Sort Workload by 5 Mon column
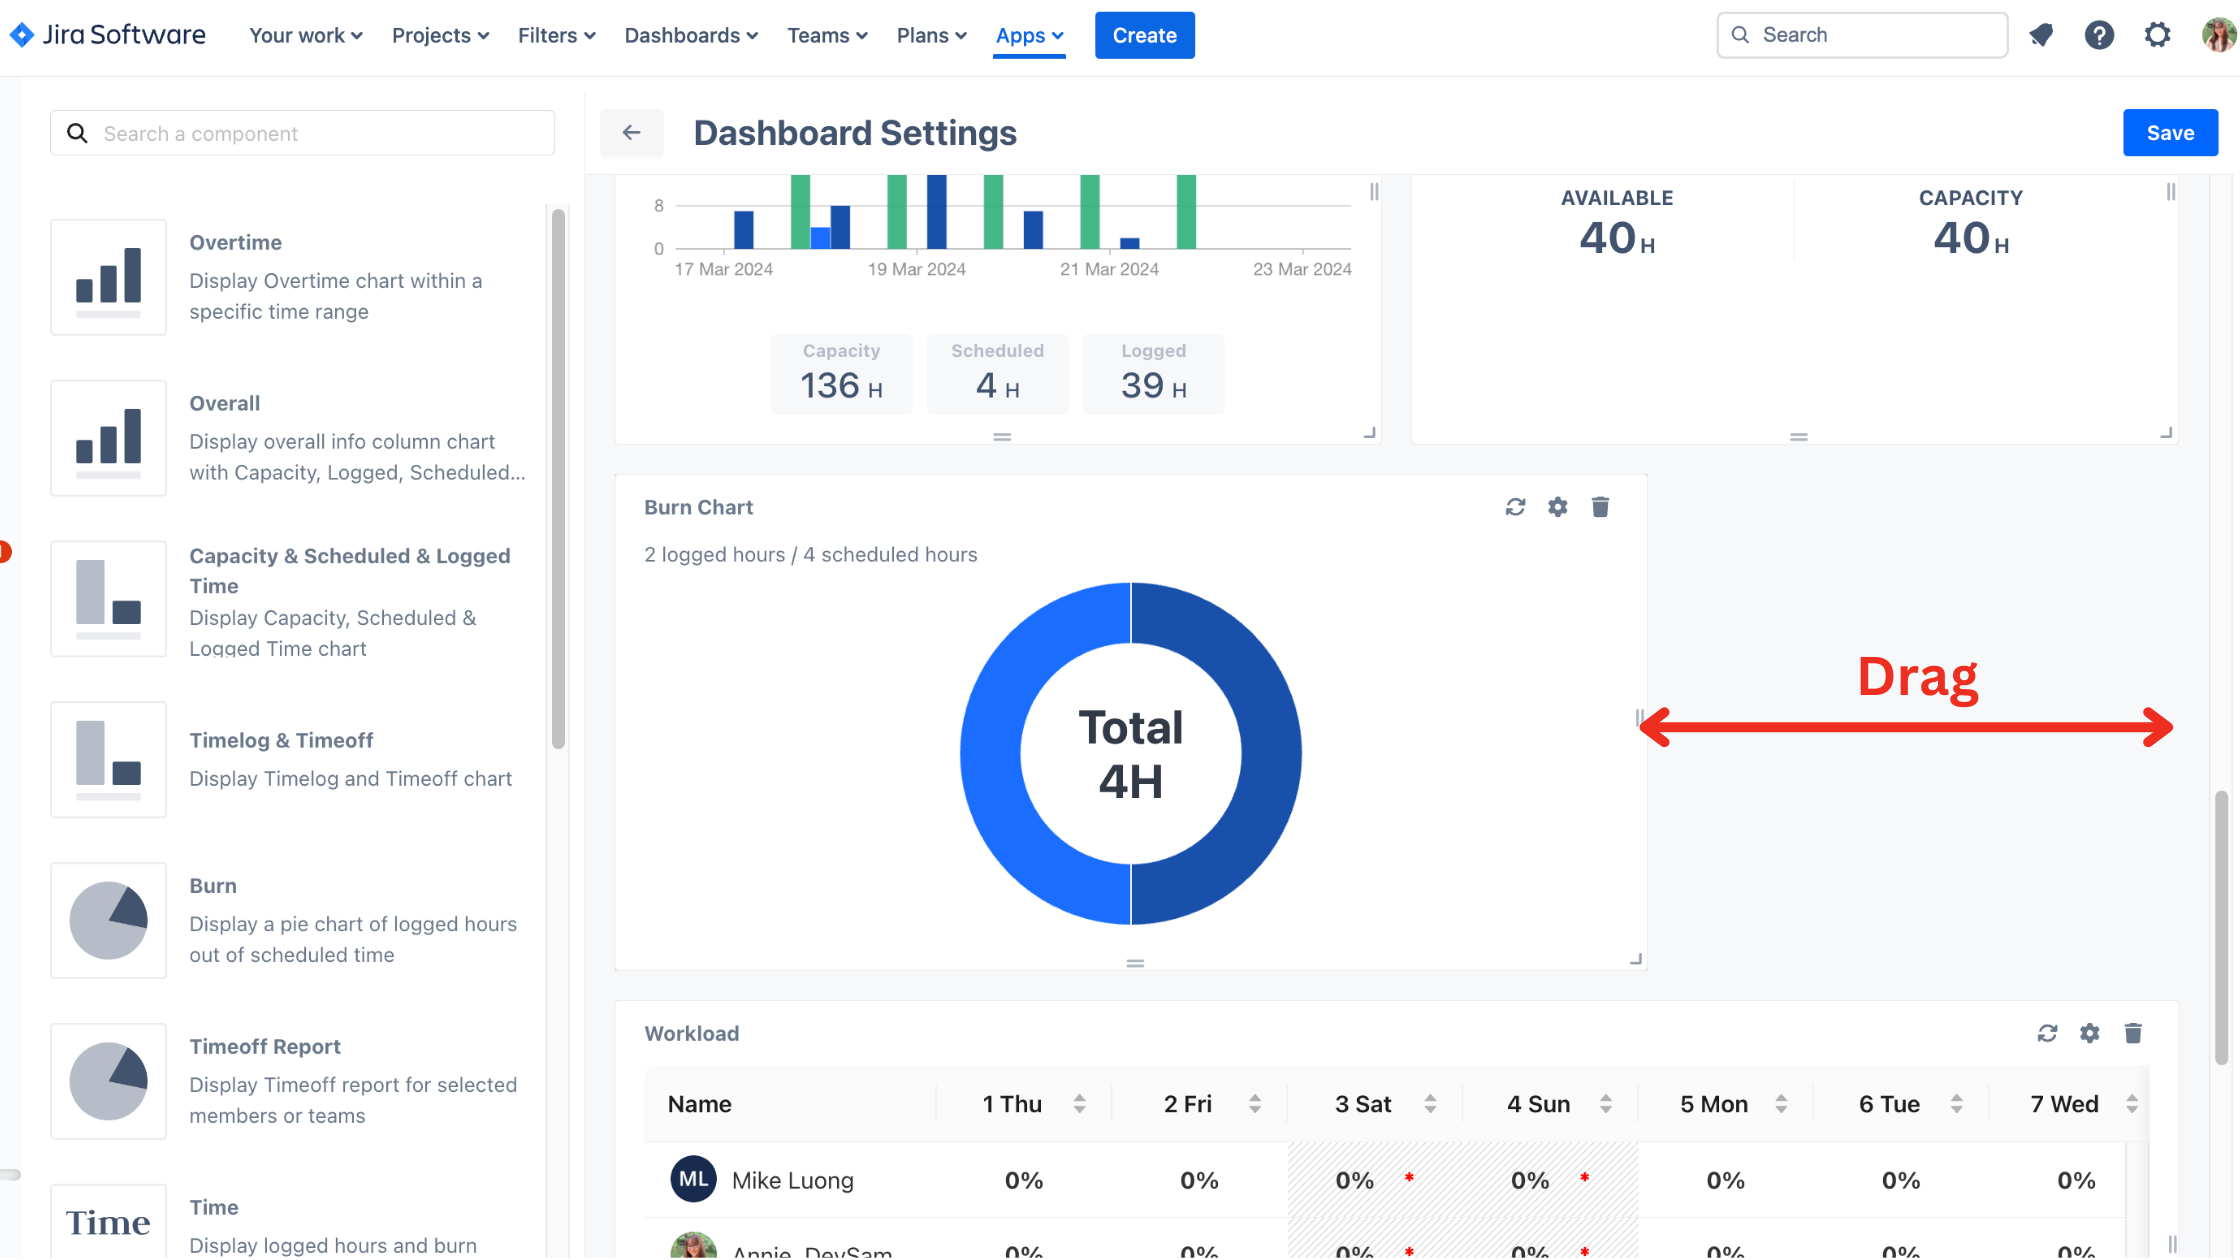Viewport: 2240px width, 1260px height. (1781, 1104)
